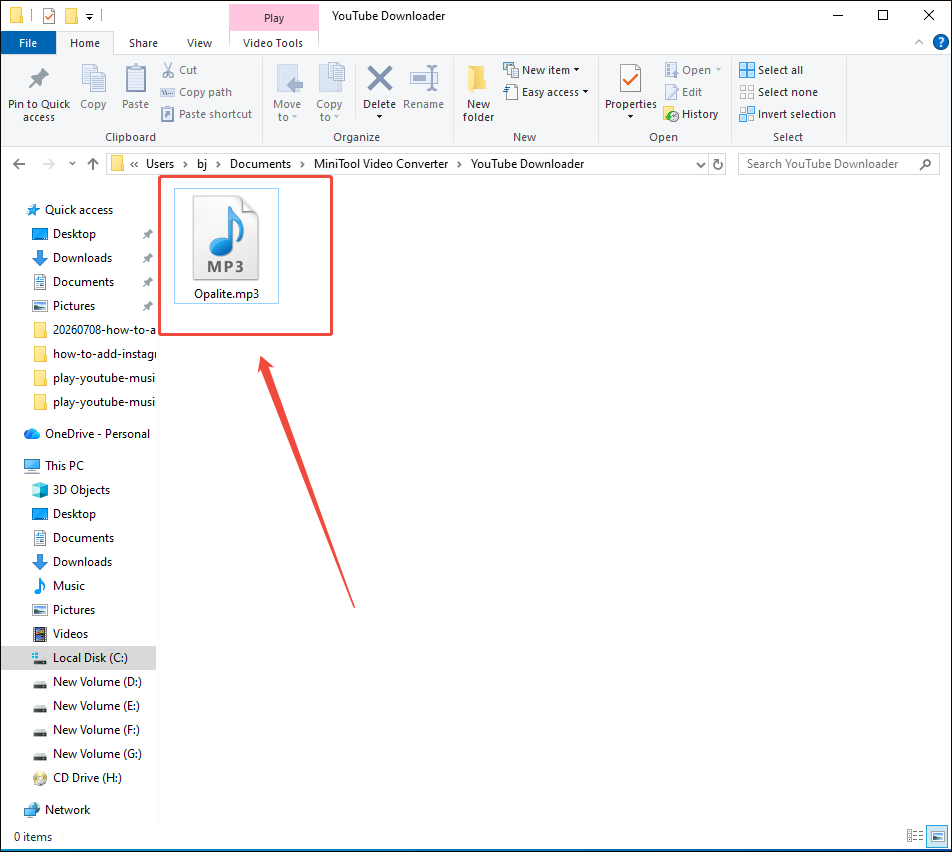Create a New folder
This screenshot has height=852, width=952.
(x=478, y=93)
